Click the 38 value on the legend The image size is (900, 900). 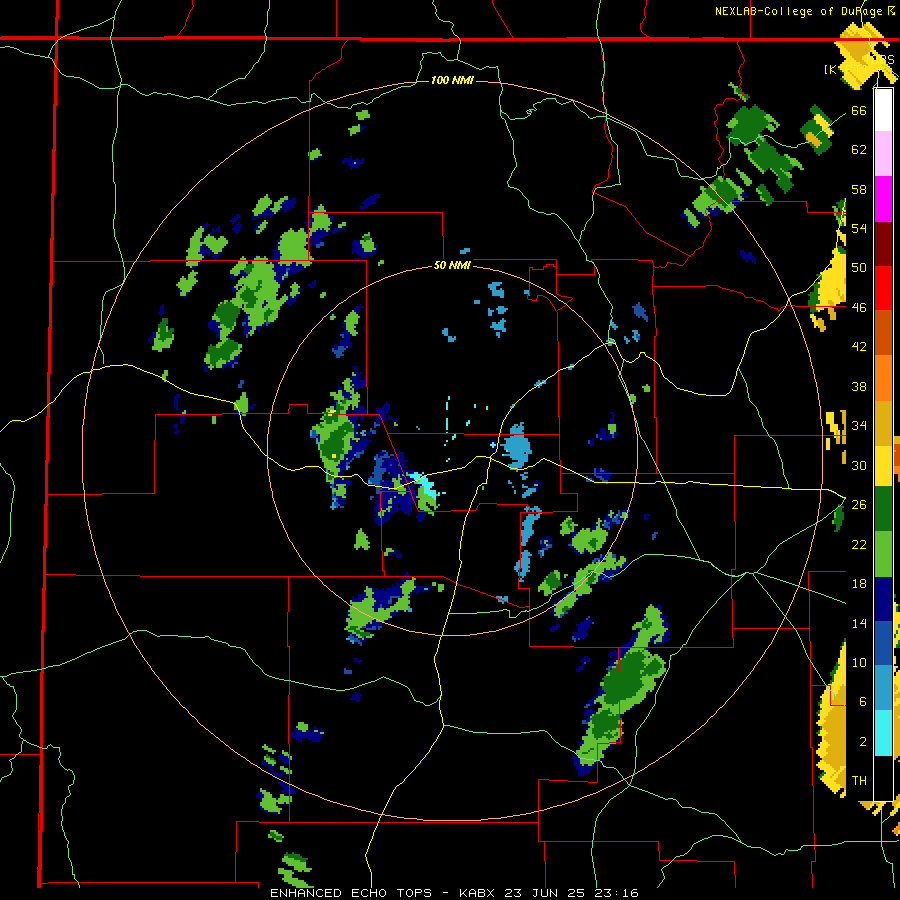859,386
